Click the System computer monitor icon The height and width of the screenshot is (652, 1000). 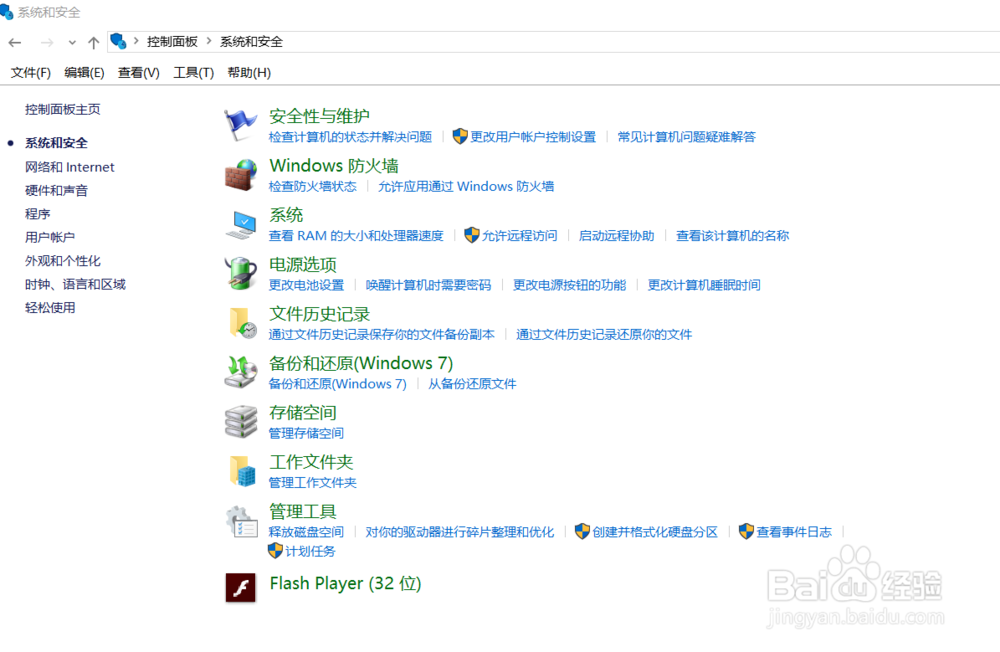(240, 225)
